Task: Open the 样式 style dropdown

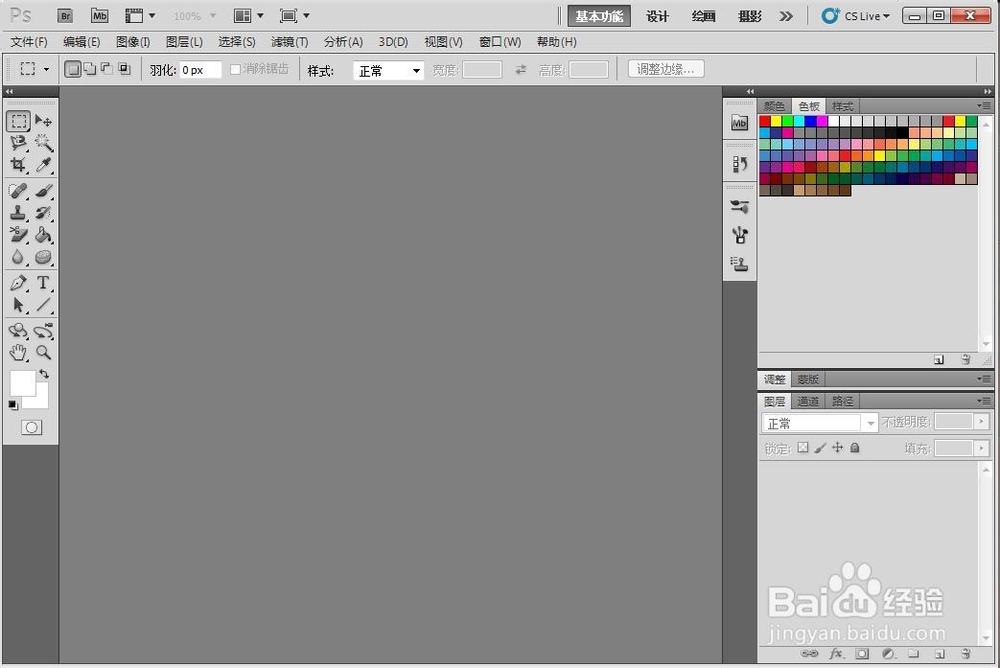Action: pos(388,70)
